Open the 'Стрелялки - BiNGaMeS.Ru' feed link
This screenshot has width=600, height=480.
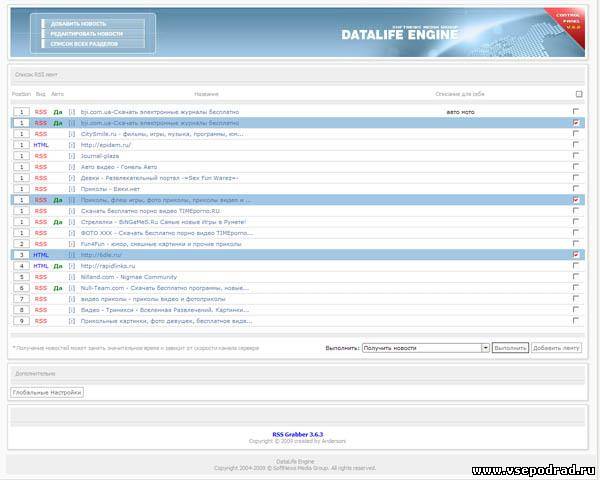(x=163, y=222)
